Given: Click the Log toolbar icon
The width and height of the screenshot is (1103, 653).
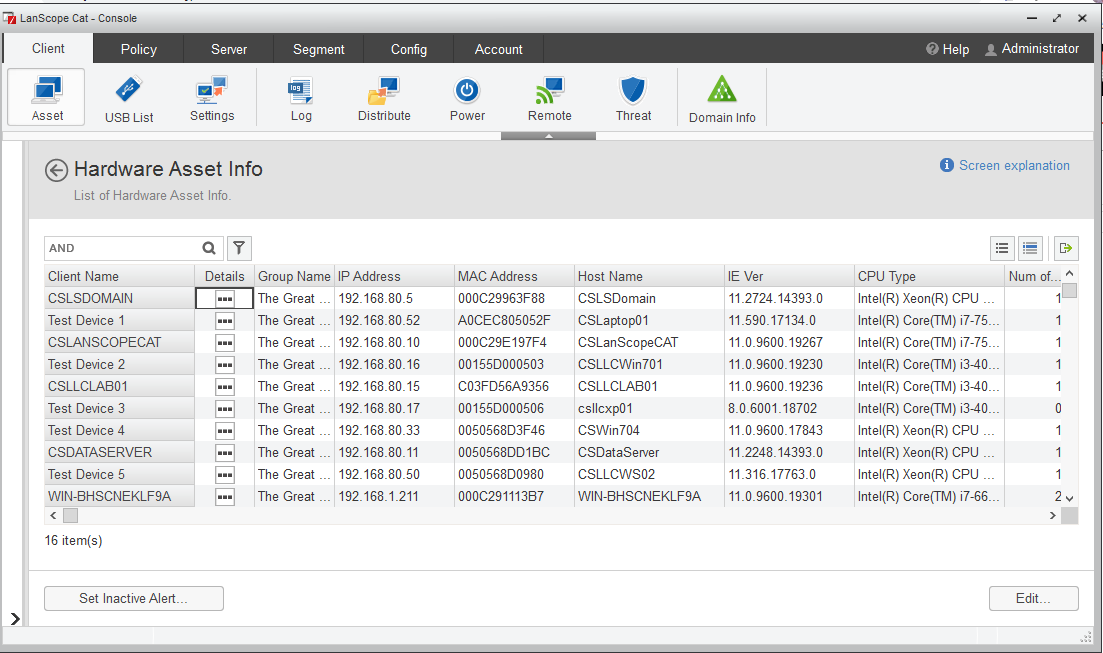Looking at the screenshot, I should tap(301, 98).
